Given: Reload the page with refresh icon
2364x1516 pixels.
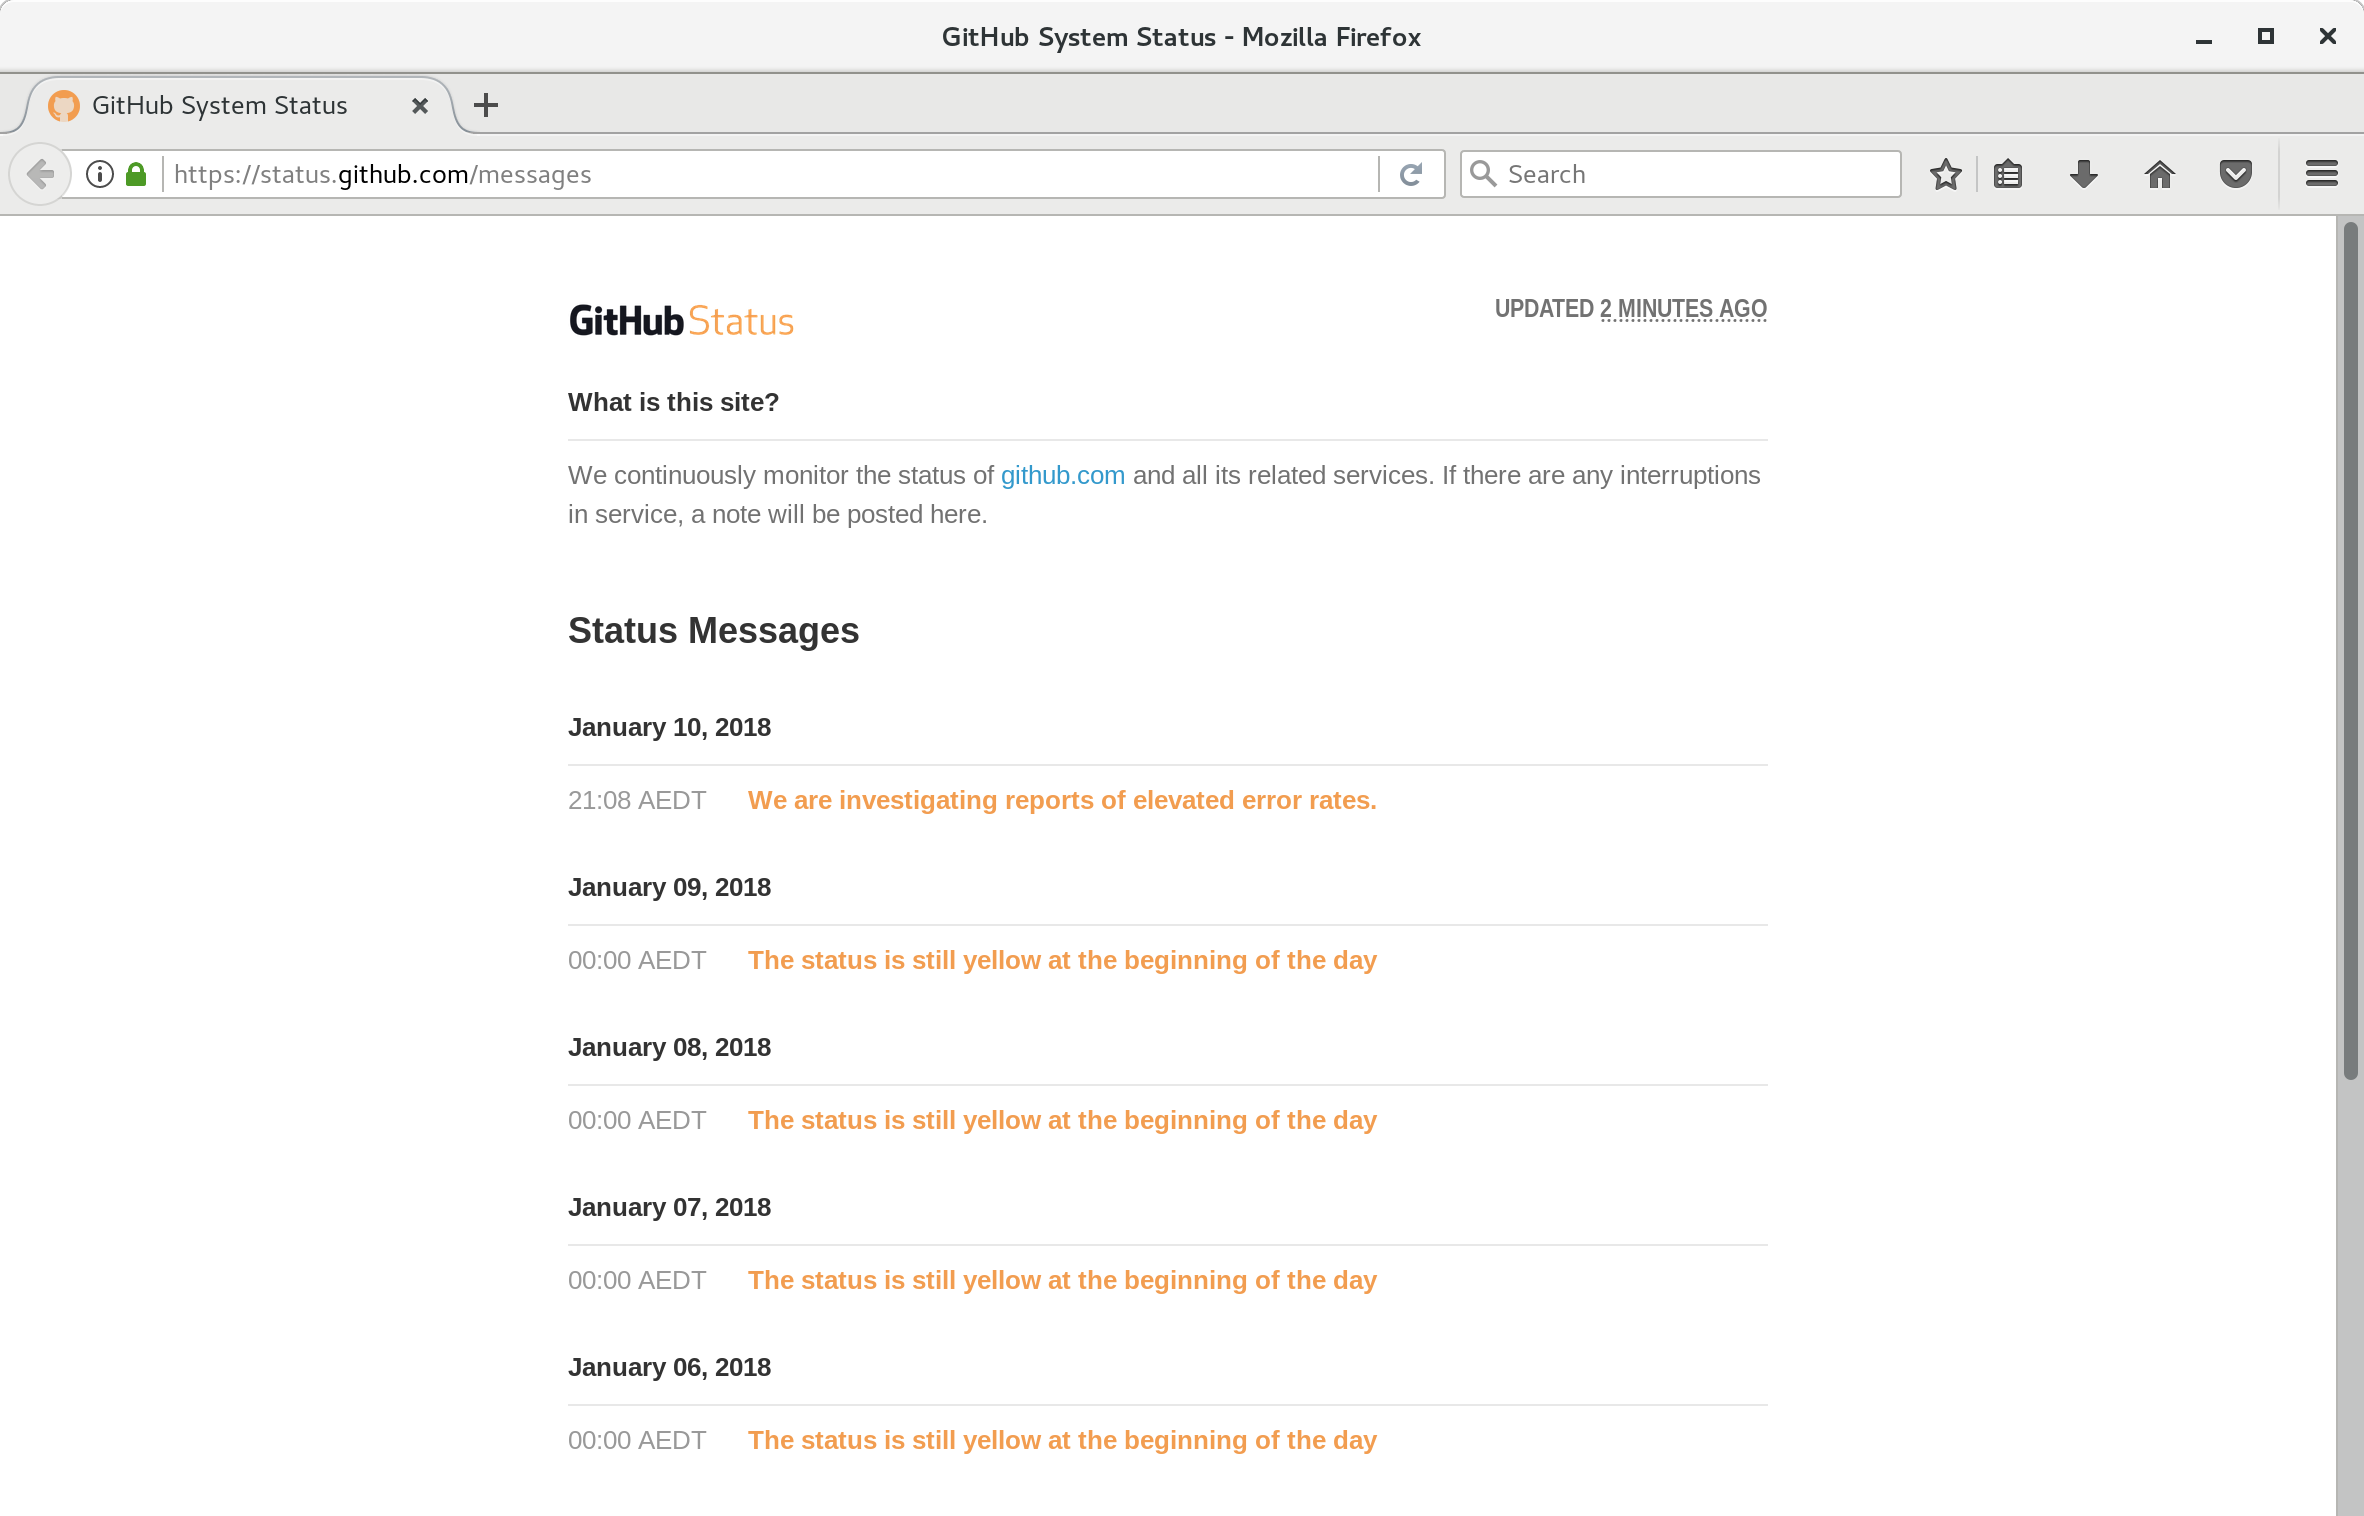Looking at the screenshot, I should click(1411, 174).
